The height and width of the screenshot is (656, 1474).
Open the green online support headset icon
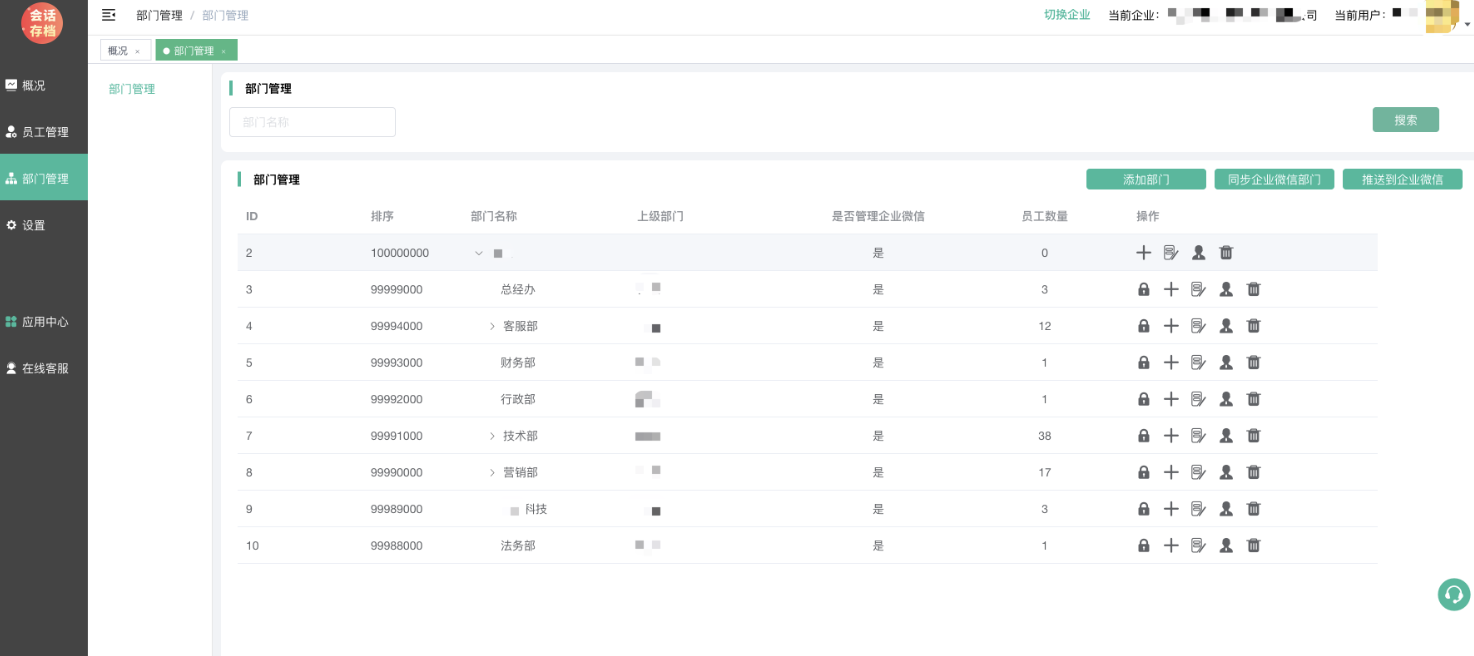1453,594
